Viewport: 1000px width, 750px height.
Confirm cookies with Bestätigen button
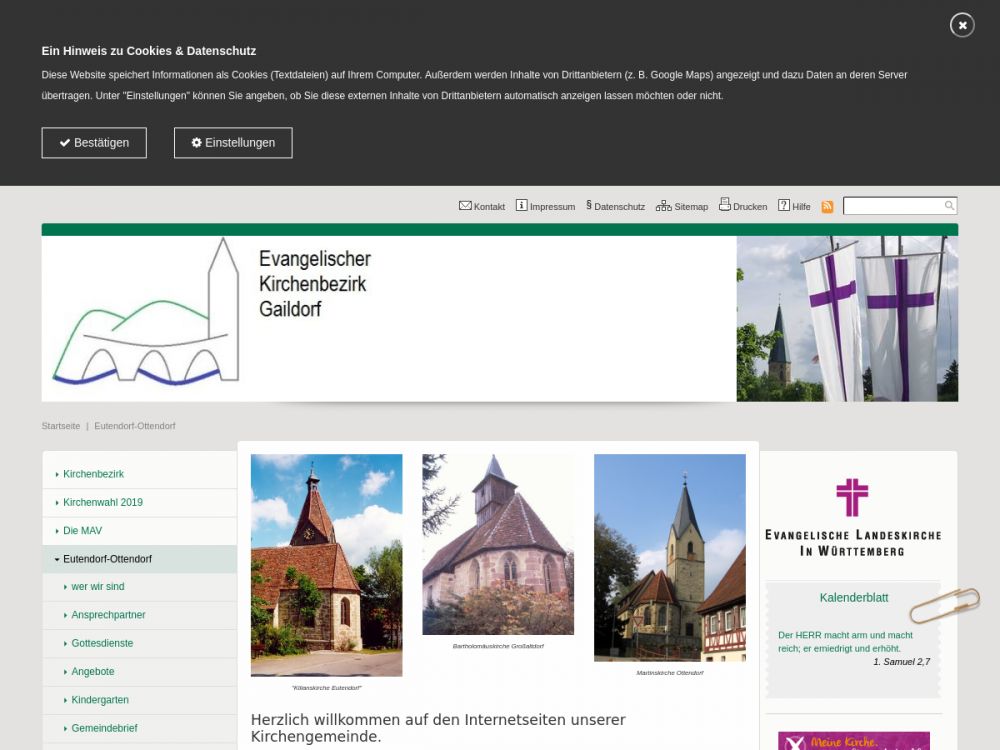pos(94,143)
